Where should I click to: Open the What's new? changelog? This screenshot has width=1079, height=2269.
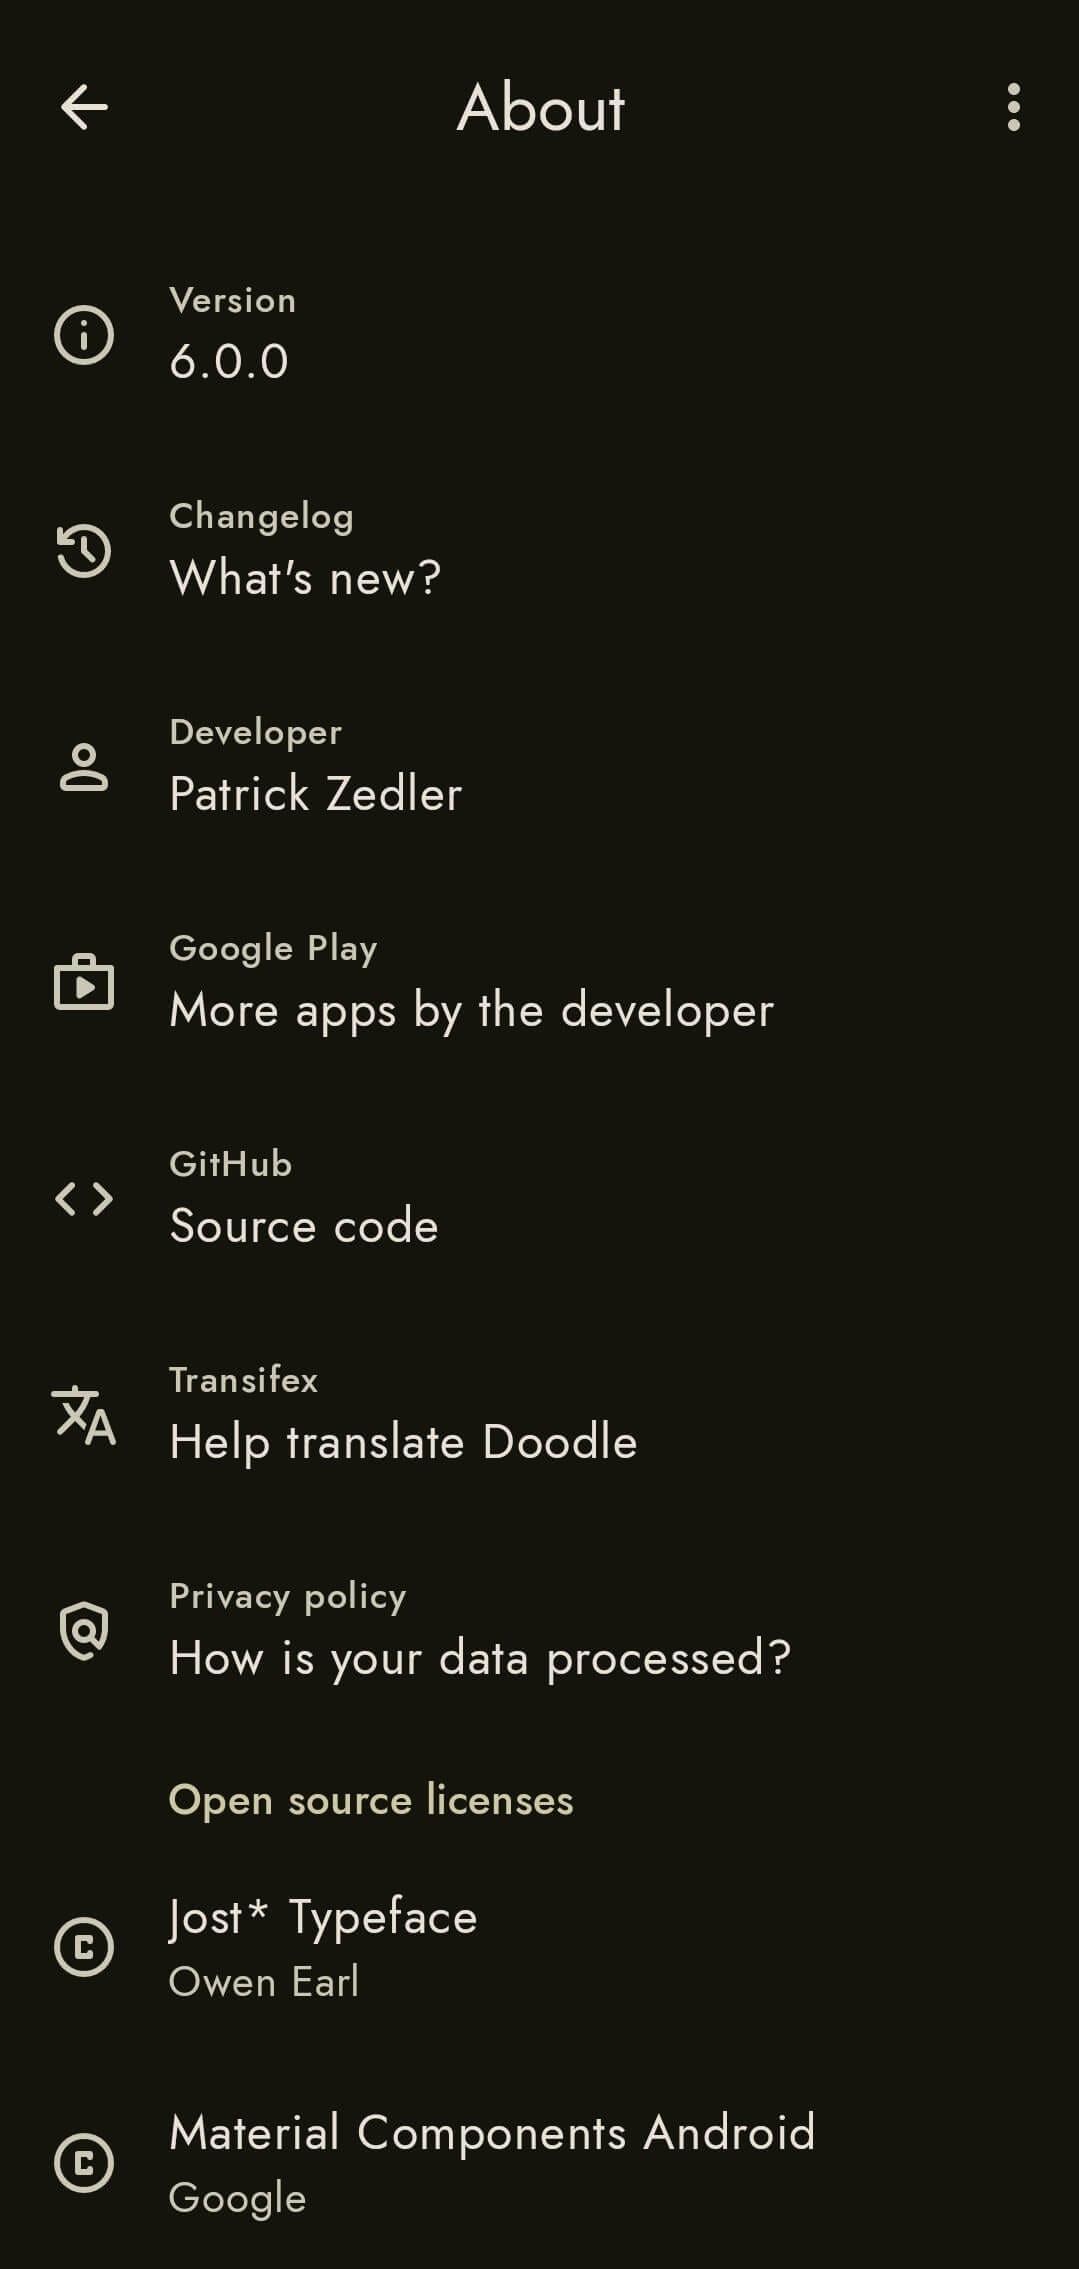click(305, 577)
